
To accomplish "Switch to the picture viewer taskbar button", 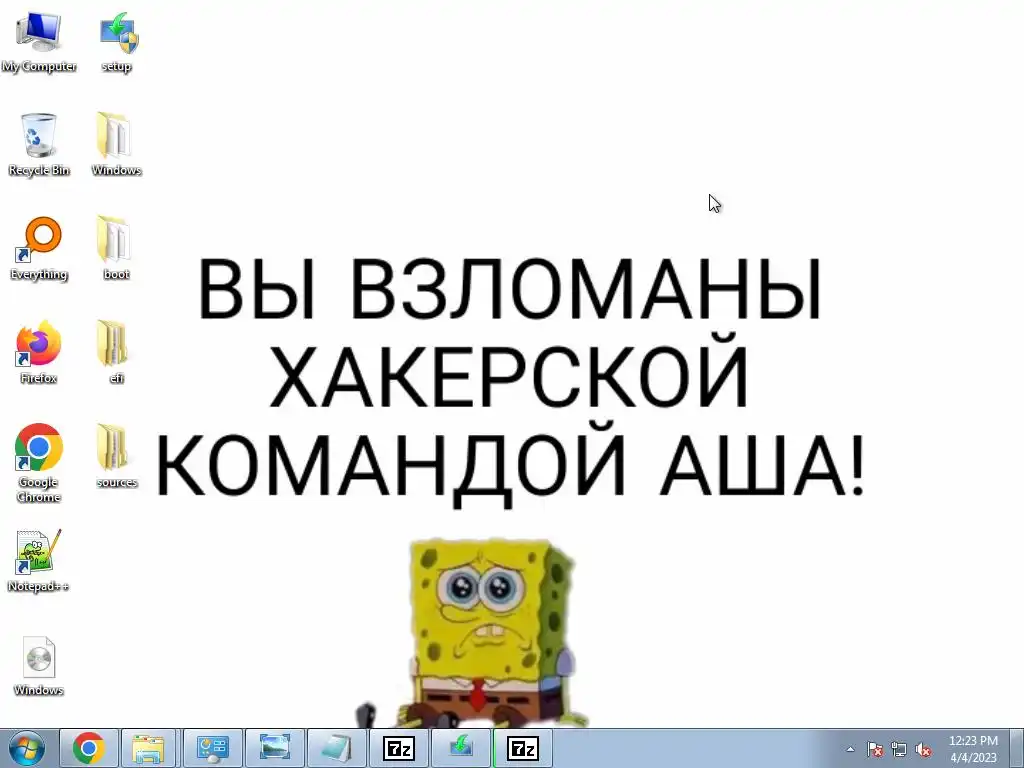I will 275,748.
